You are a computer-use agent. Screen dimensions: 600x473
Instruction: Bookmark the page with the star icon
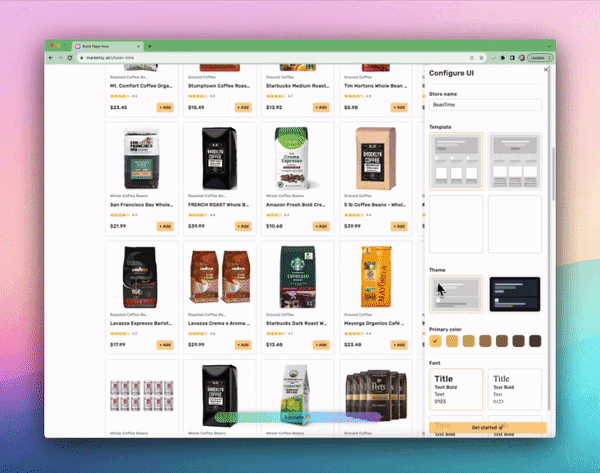click(x=481, y=58)
